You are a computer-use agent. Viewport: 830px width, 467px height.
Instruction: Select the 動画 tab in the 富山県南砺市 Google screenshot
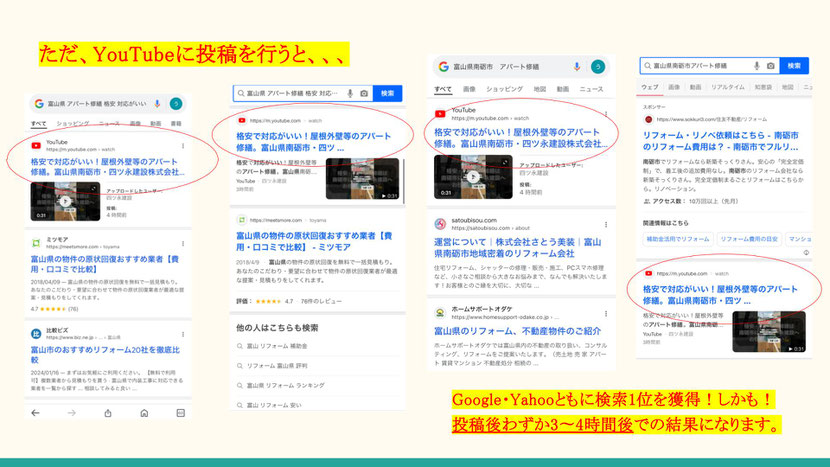(x=563, y=89)
